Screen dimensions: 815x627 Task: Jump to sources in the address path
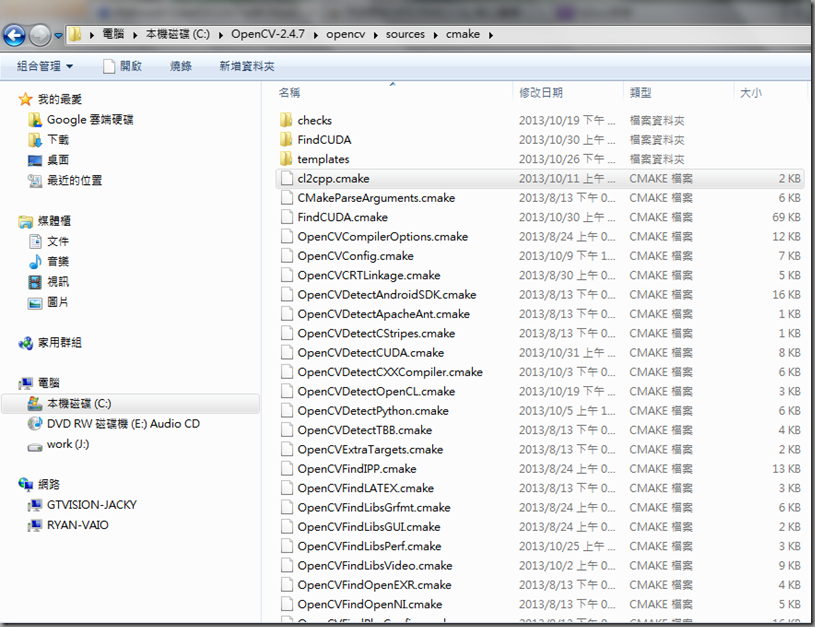coord(405,34)
